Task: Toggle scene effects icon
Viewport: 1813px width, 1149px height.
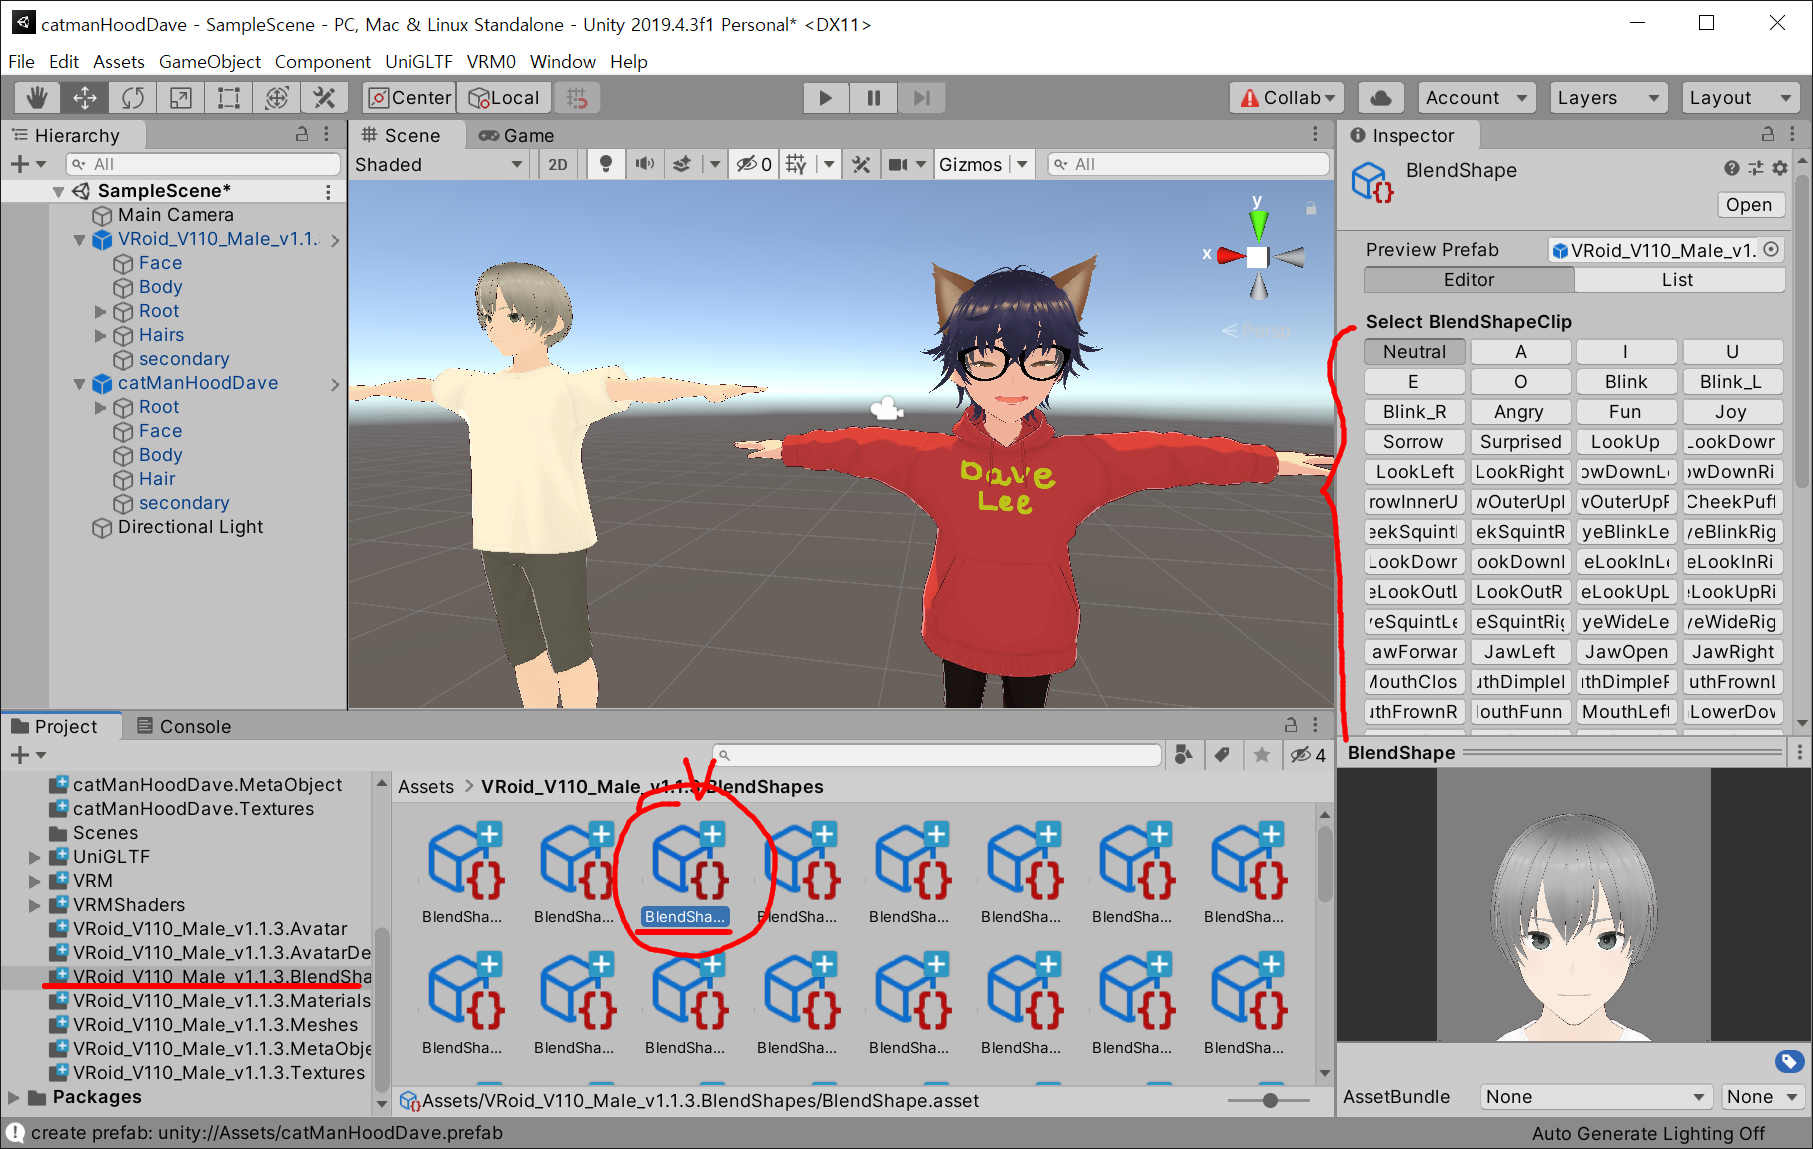Action: [682, 165]
